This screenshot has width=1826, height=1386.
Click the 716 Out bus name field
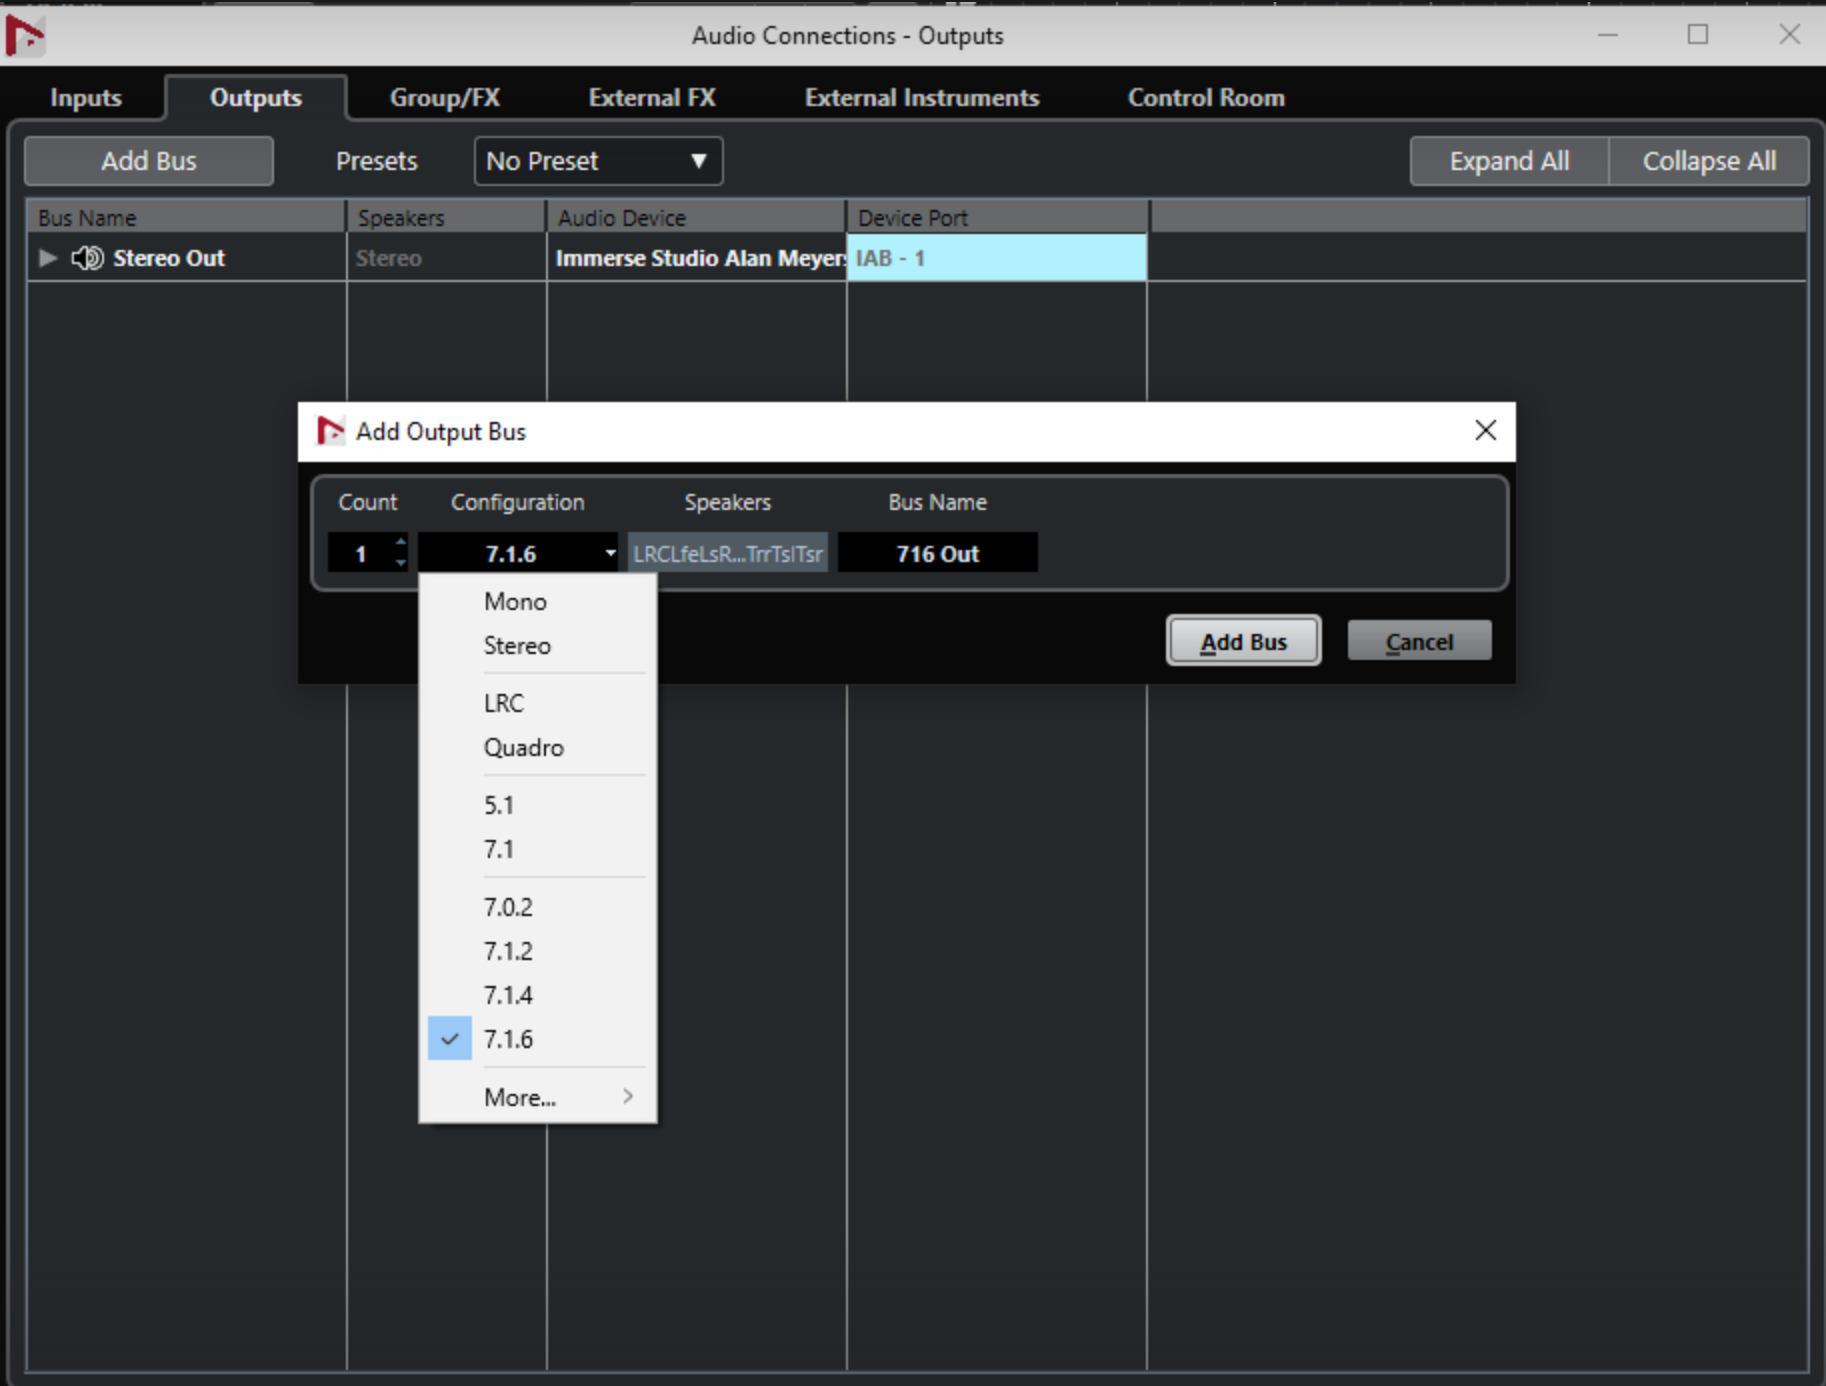pyautogui.click(x=937, y=553)
